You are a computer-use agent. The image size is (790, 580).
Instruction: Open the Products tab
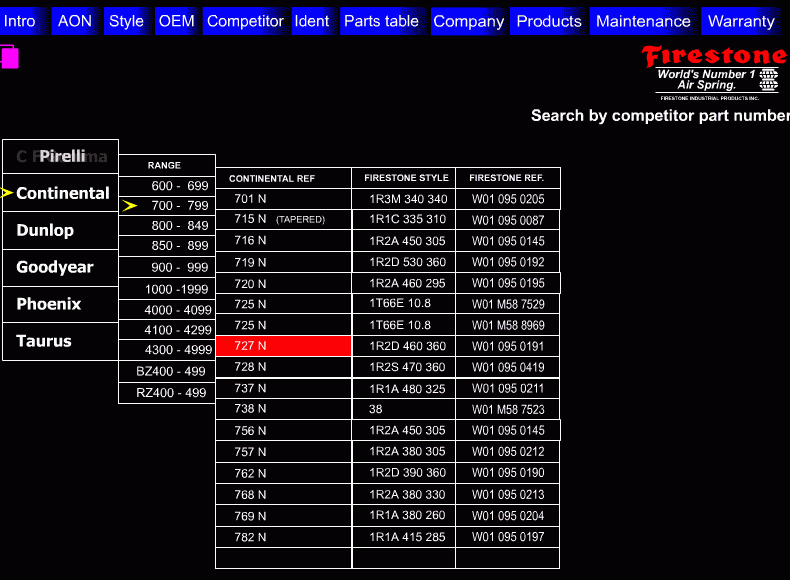click(549, 21)
